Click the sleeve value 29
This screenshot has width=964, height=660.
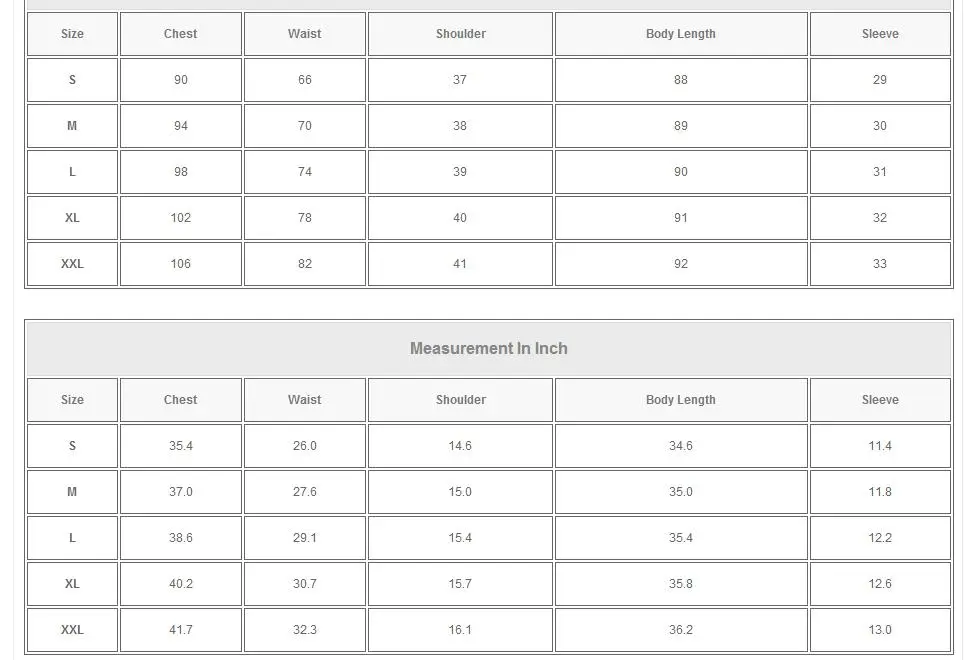pyautogui.click(x=880, y=80)
